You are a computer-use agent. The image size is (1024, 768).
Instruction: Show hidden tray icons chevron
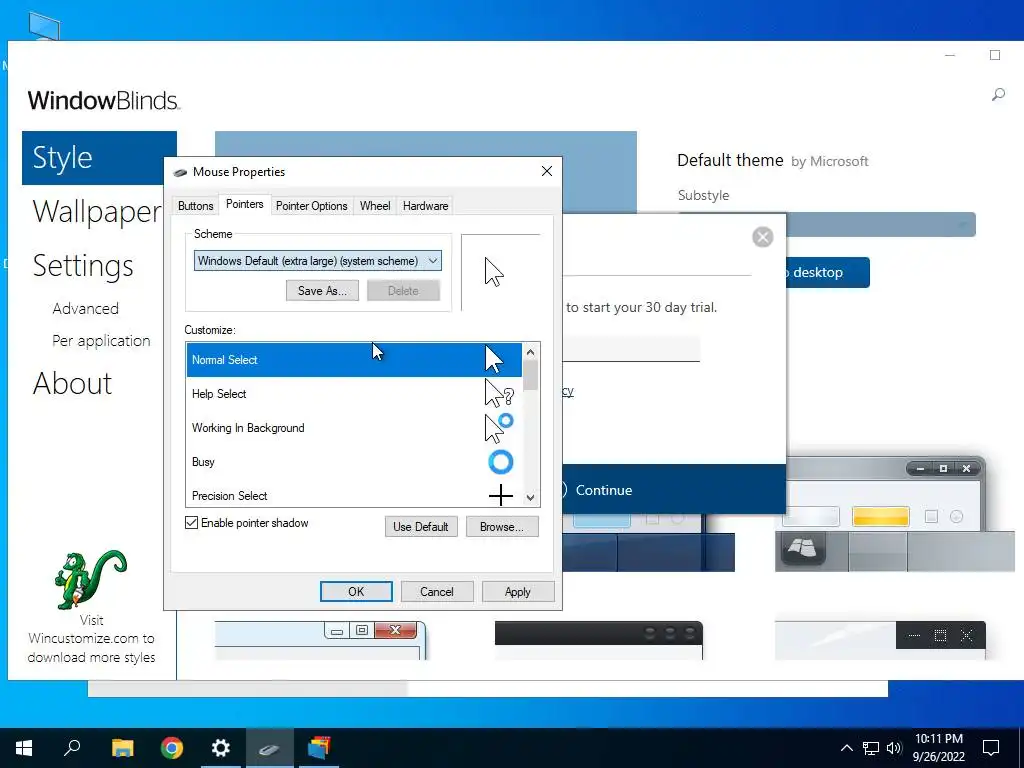pos(846,748)
